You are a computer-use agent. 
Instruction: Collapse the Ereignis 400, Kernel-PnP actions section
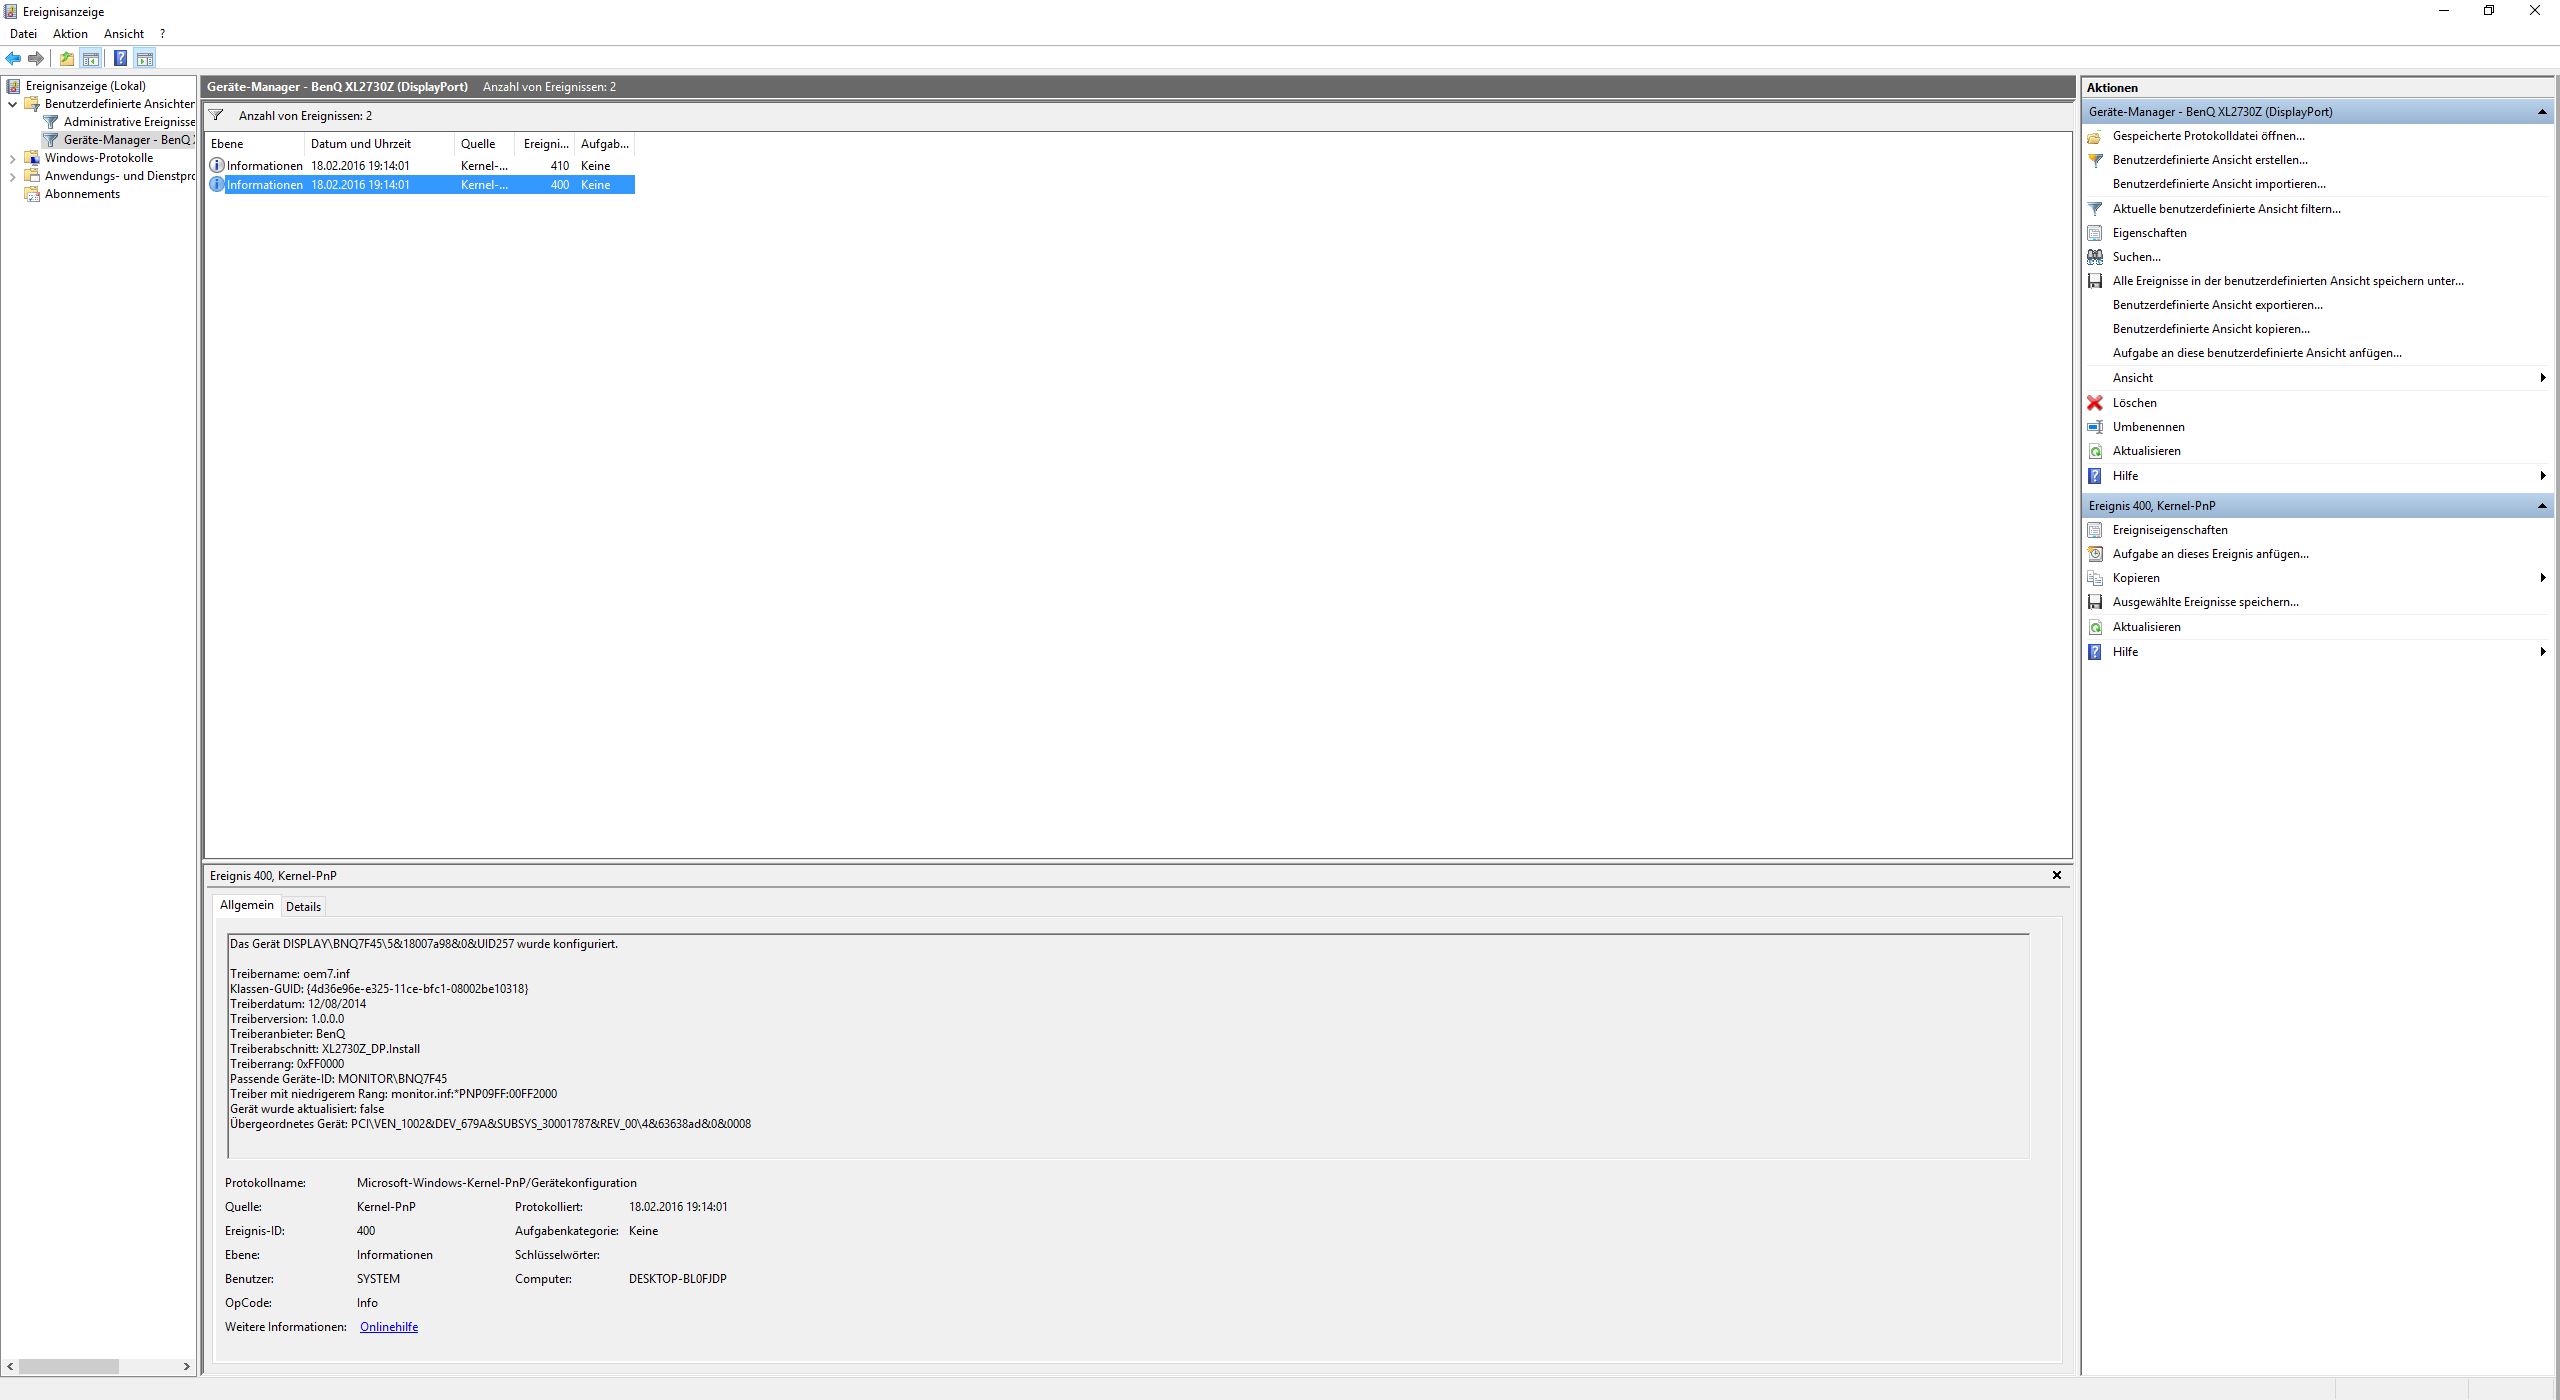[x=2541, y=506]
